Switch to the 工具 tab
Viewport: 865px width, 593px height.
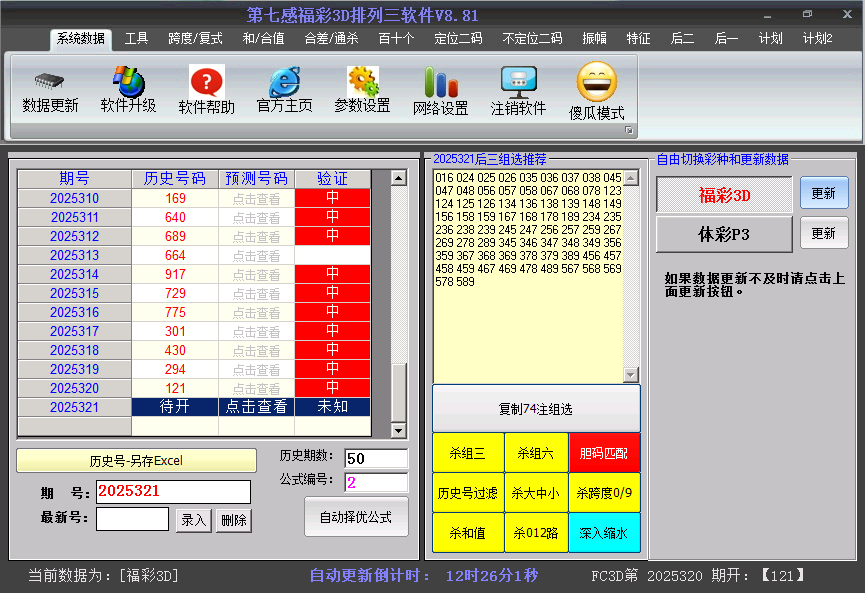pos(137,39)
